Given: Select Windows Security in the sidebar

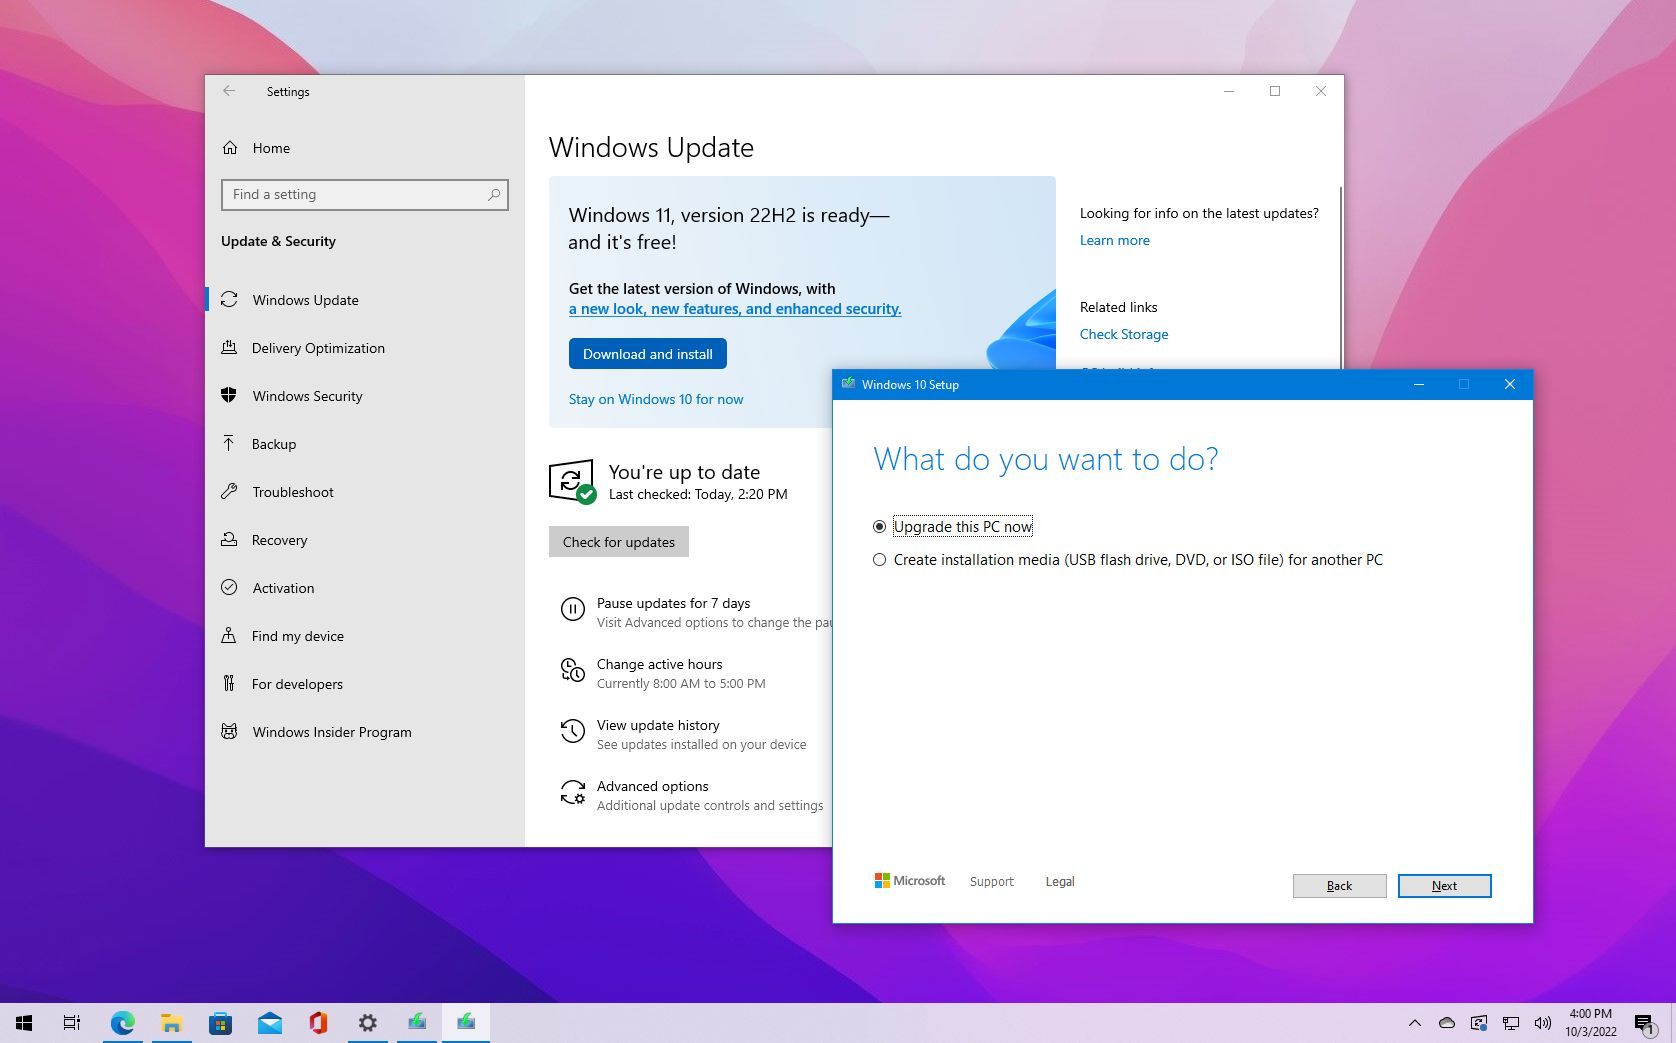Looking at the screenshot, I should click(x=307, y=396).
